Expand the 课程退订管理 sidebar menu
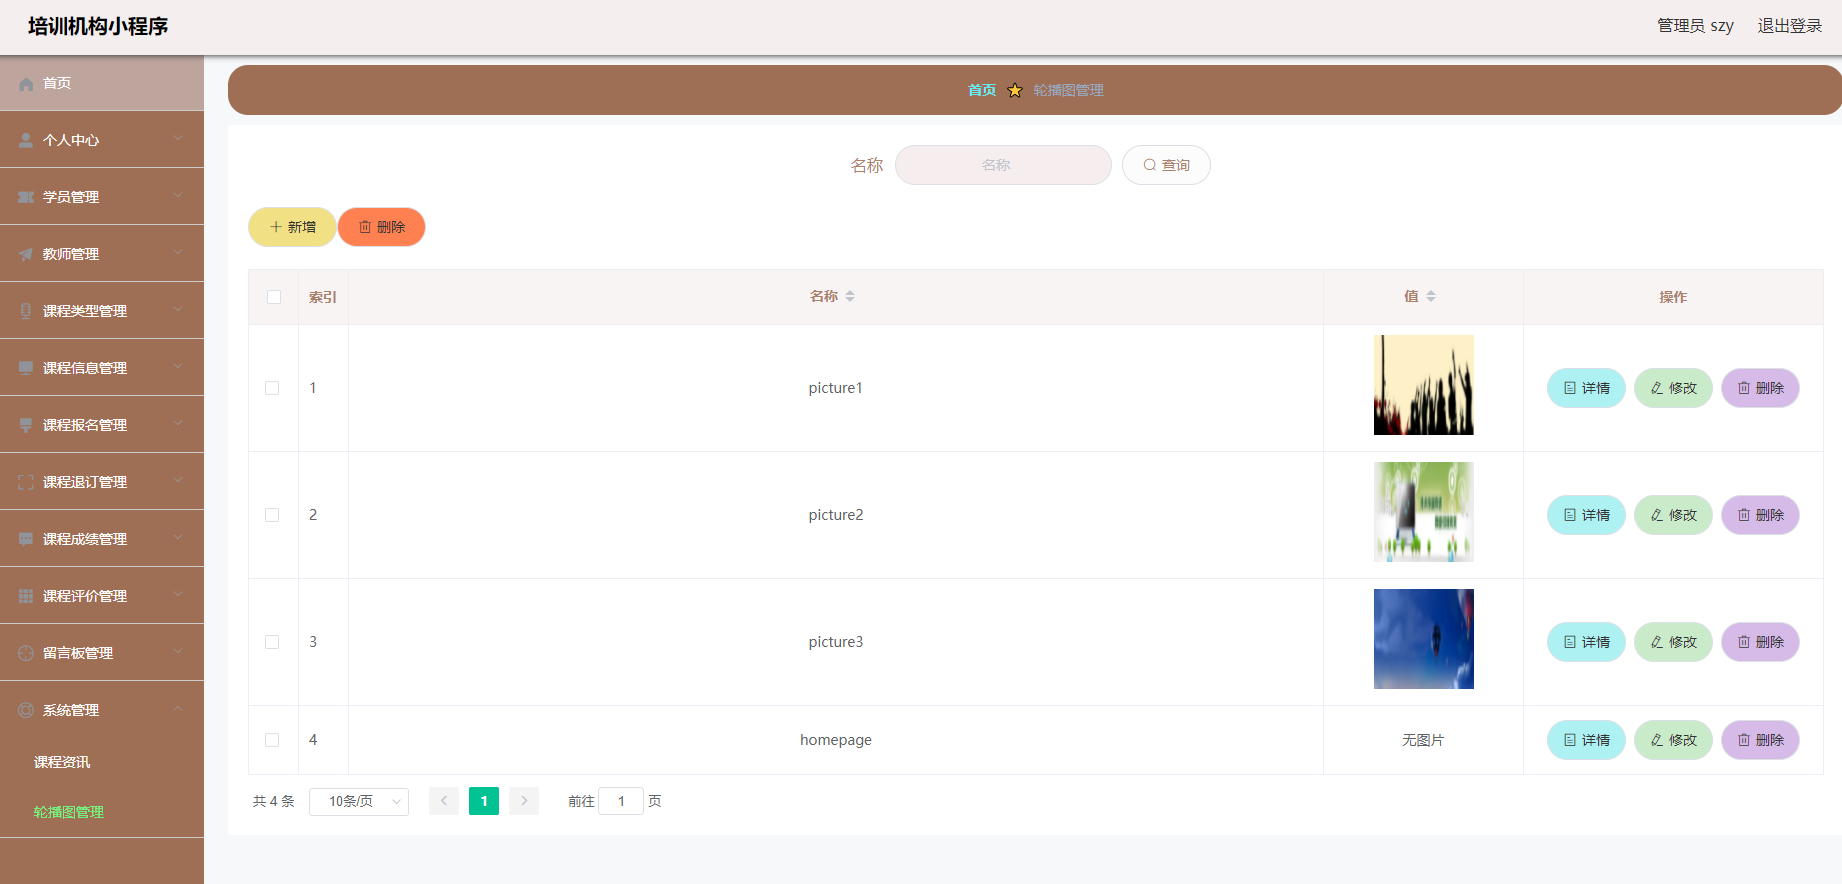 pos(102,482)
